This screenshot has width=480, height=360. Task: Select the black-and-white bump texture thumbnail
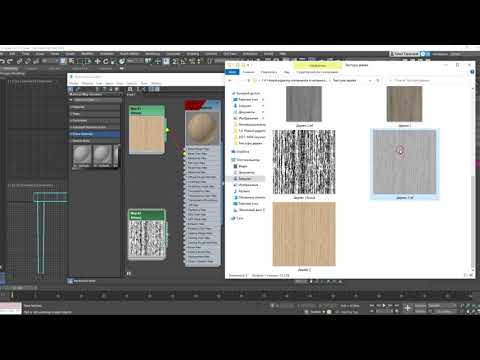[304, 162]
